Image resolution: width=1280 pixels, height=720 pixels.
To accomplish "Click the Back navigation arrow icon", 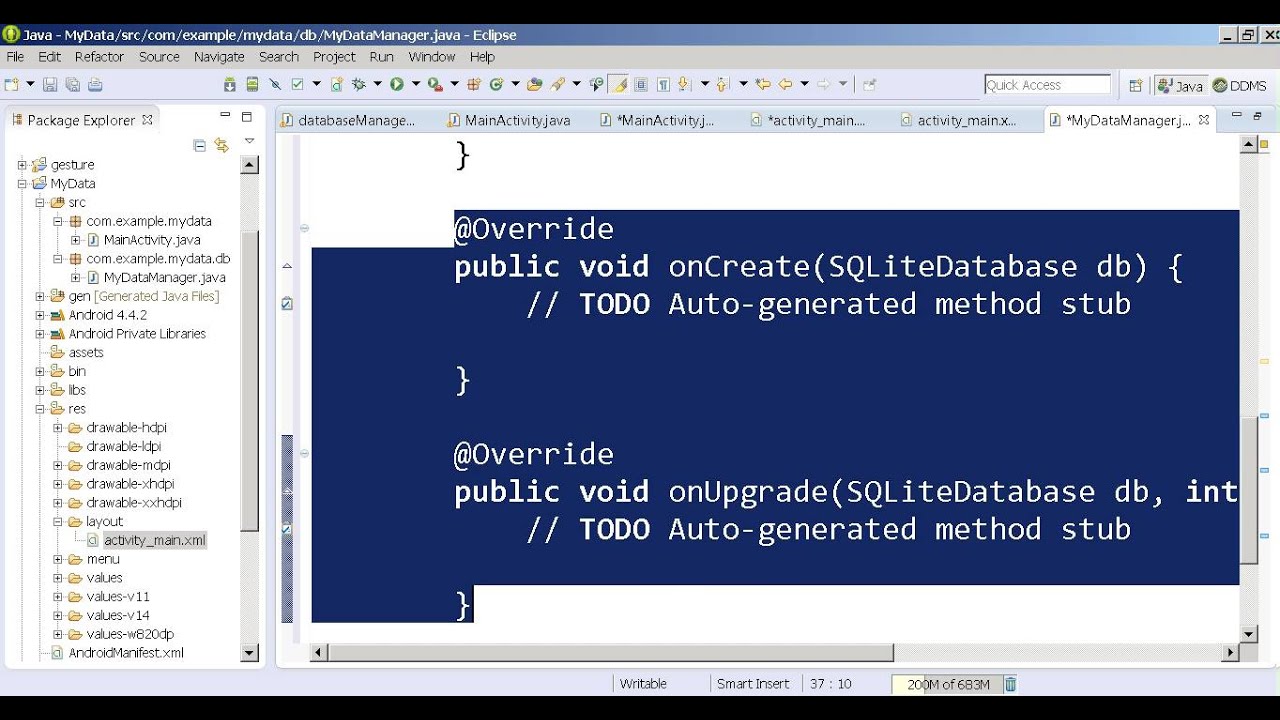I will 786,85.
